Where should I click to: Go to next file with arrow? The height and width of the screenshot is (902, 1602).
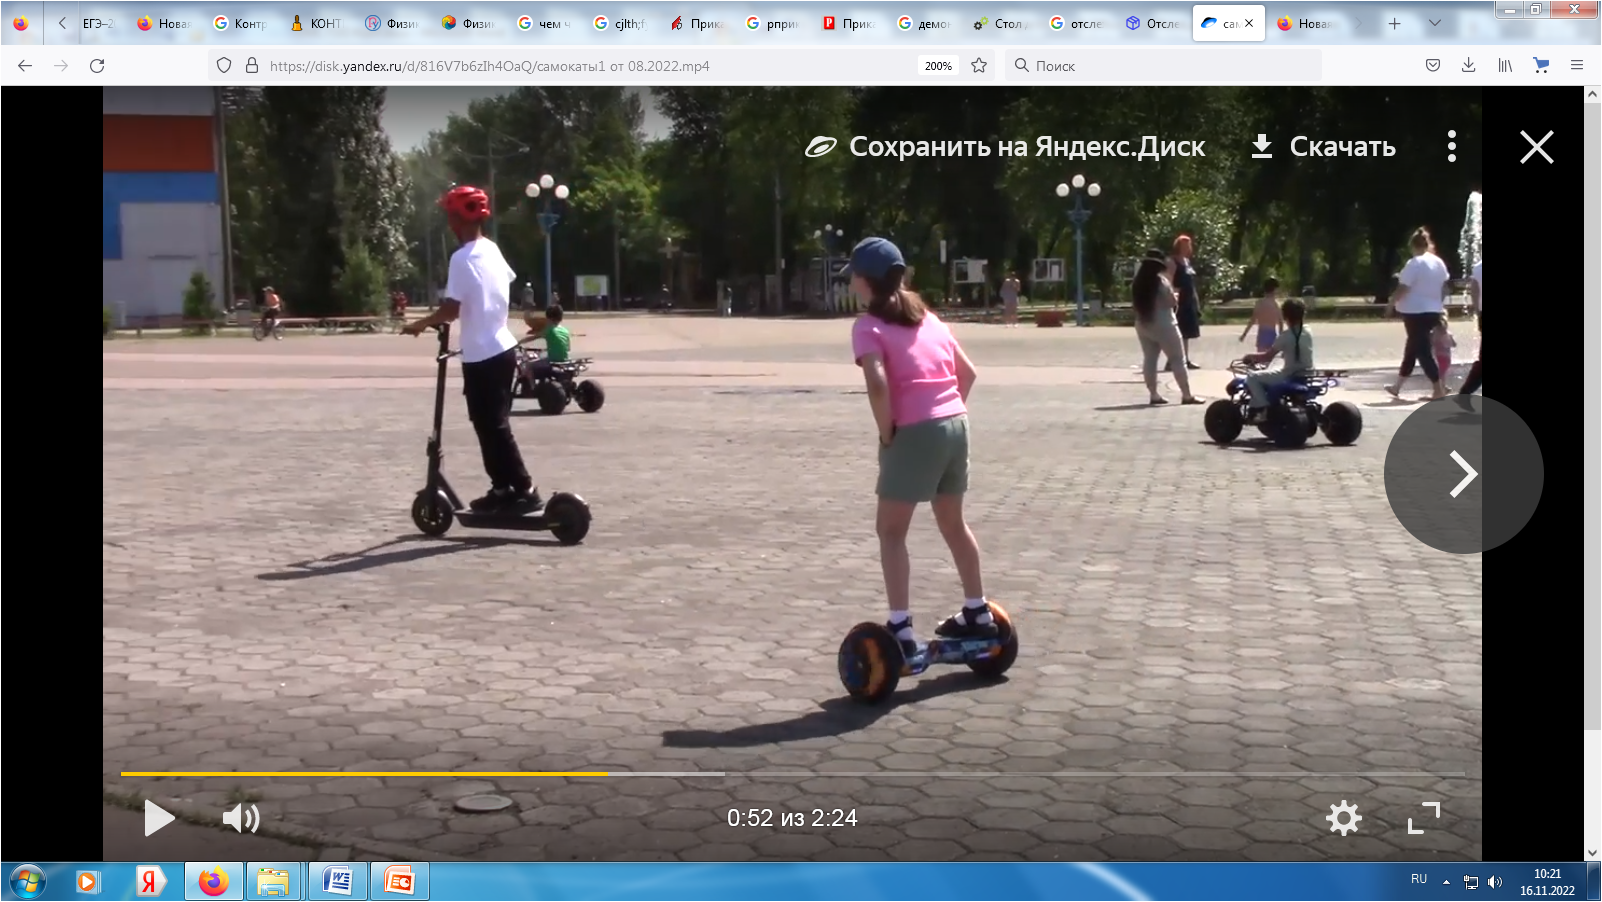[1462, 474]
